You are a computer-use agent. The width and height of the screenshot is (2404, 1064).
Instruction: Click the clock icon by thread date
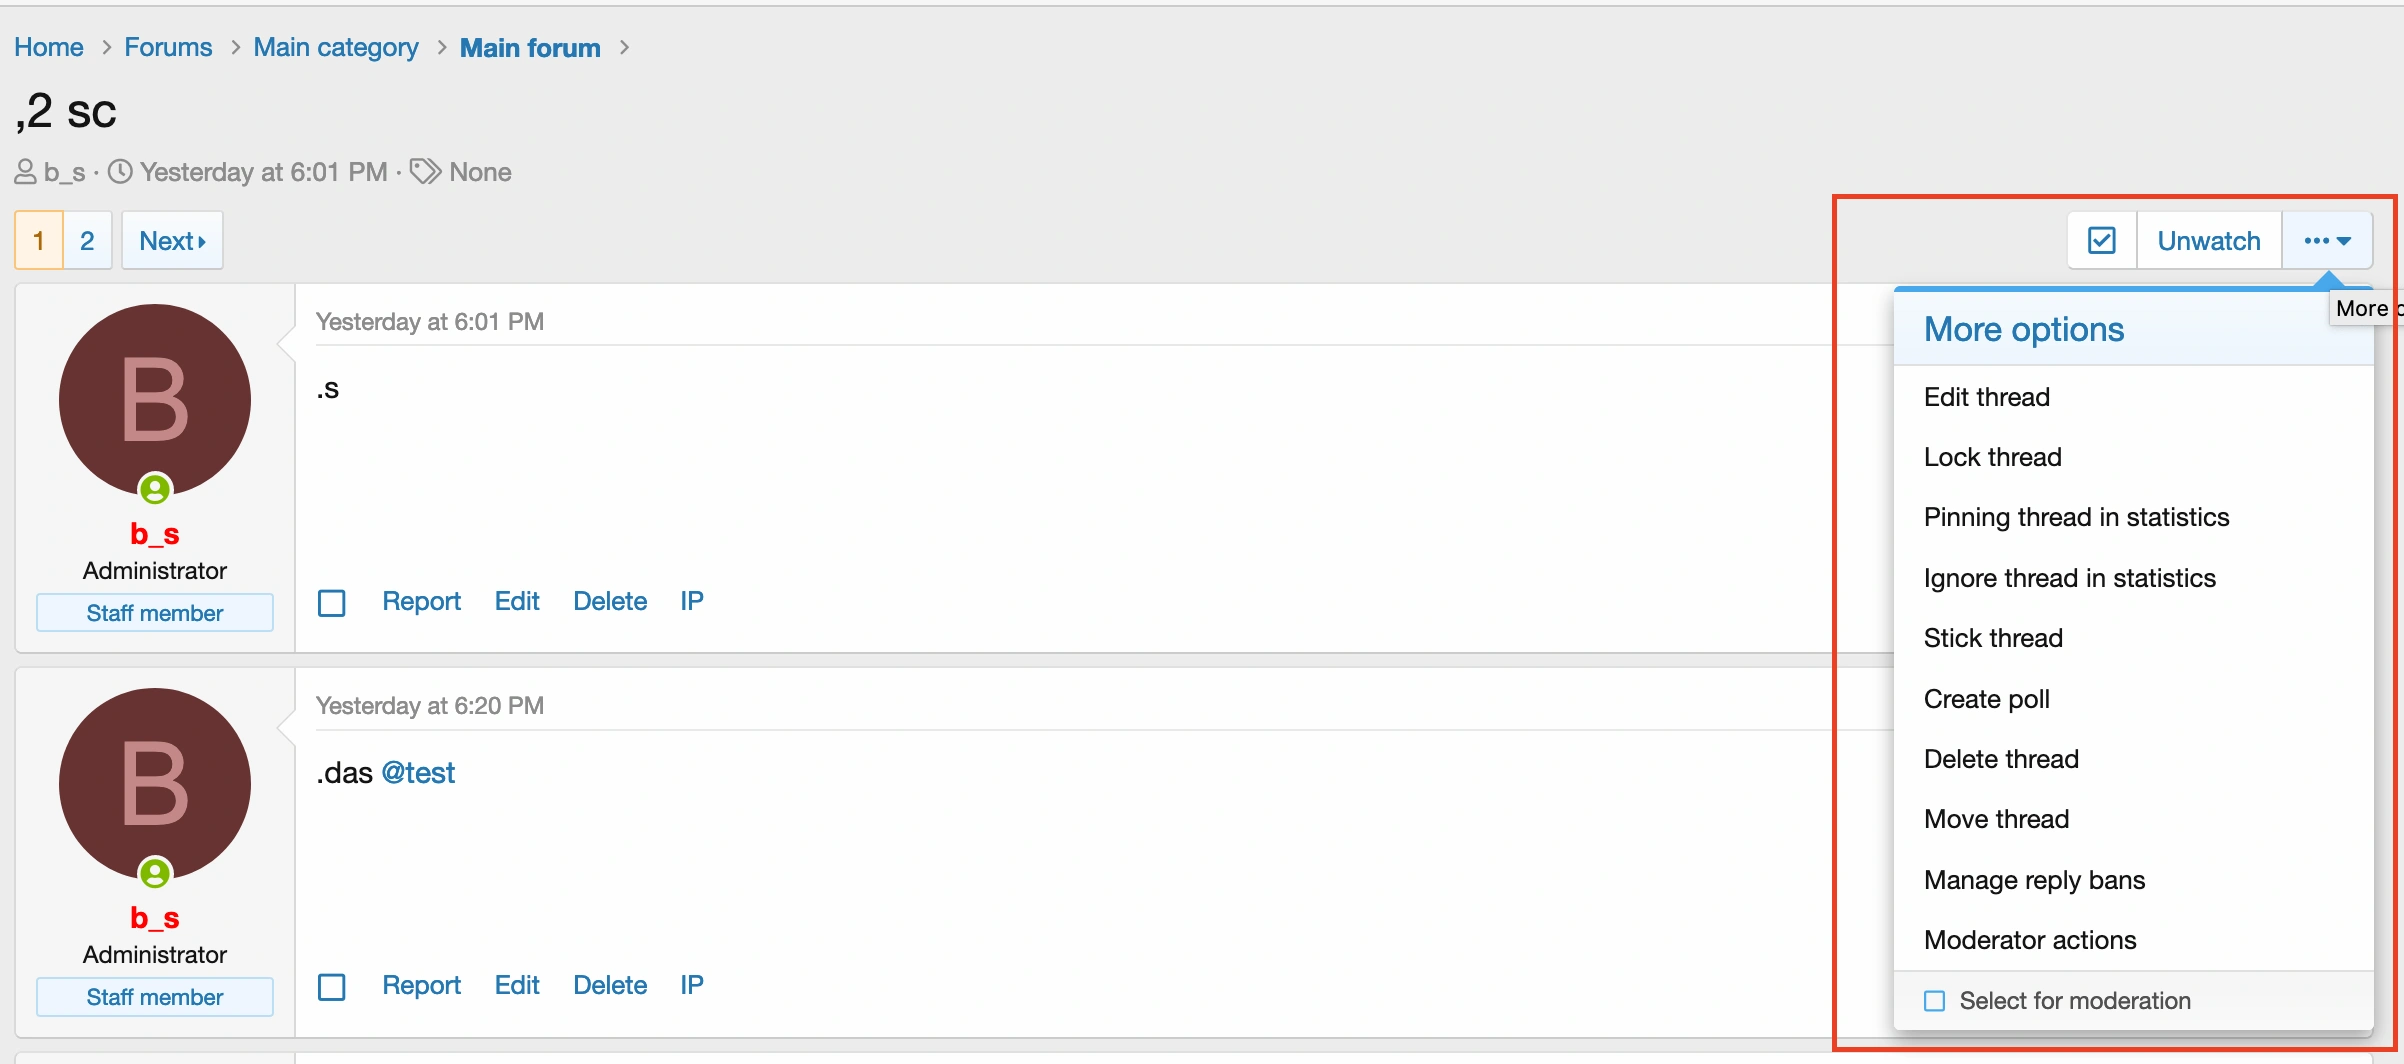tap(120, 172)
